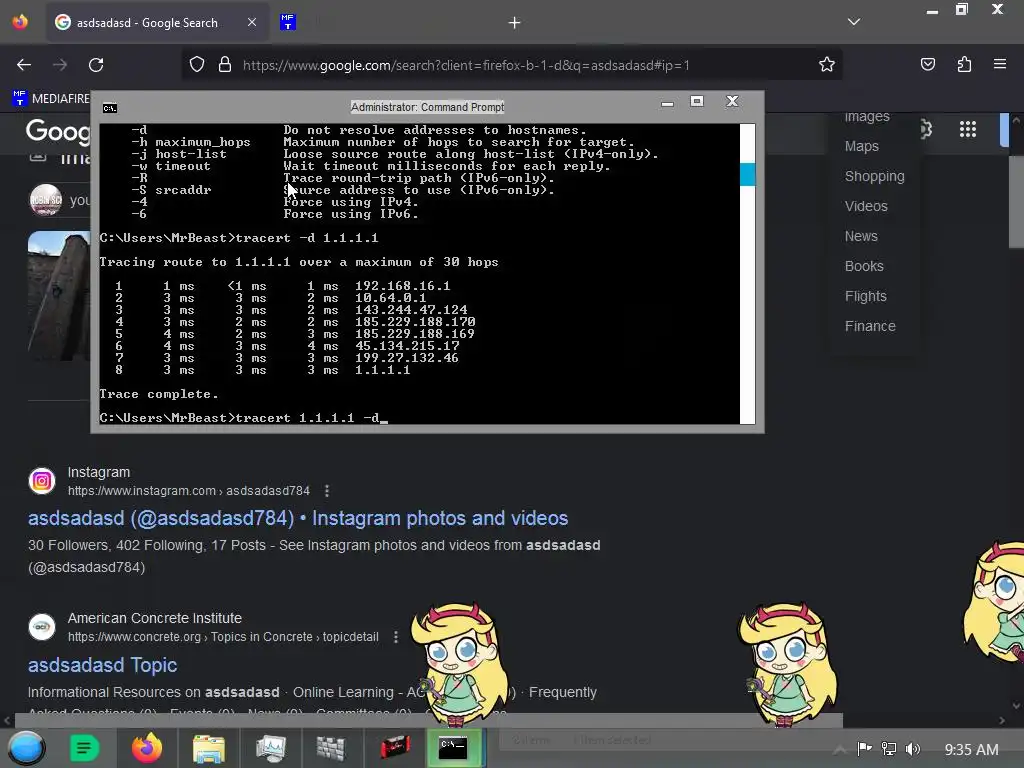Switch to the asdsadasd Google Search tab
The height and width of the screenshot is (768, 1024).
point(157,22)
